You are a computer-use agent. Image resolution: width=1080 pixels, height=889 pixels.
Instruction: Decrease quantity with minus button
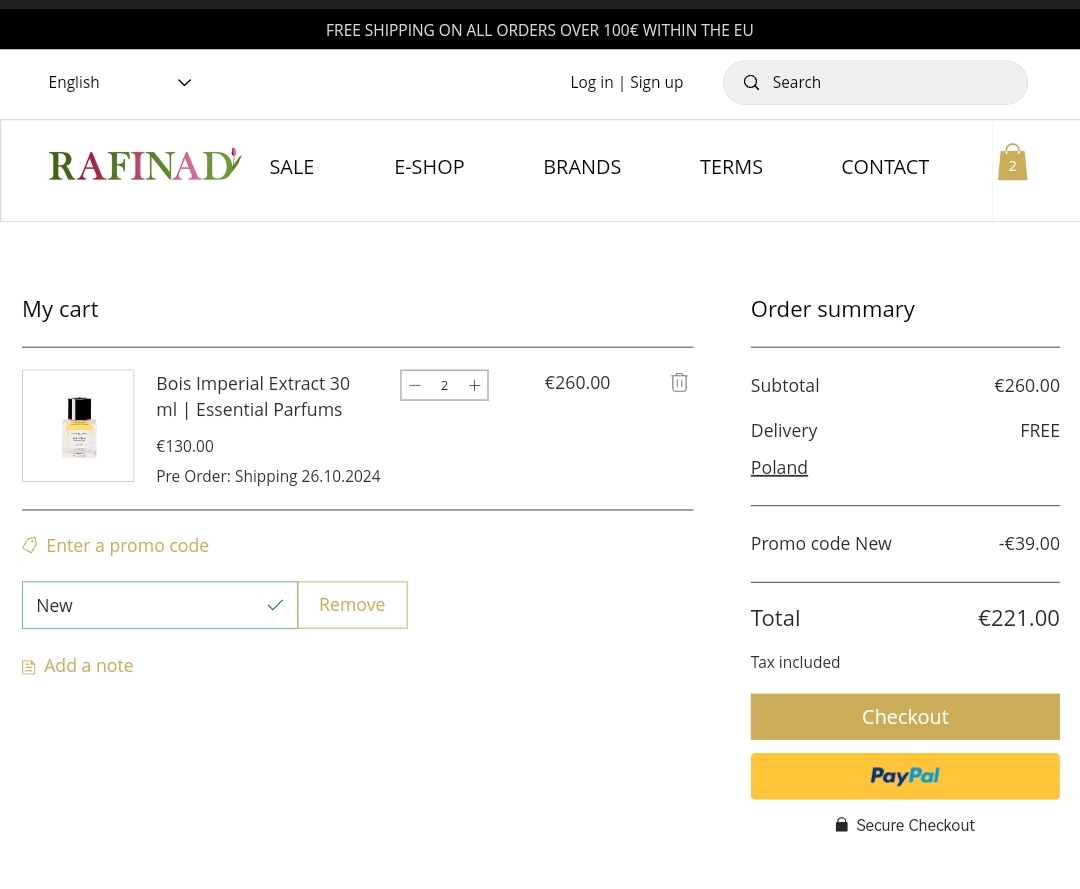[x=415, y=386]
